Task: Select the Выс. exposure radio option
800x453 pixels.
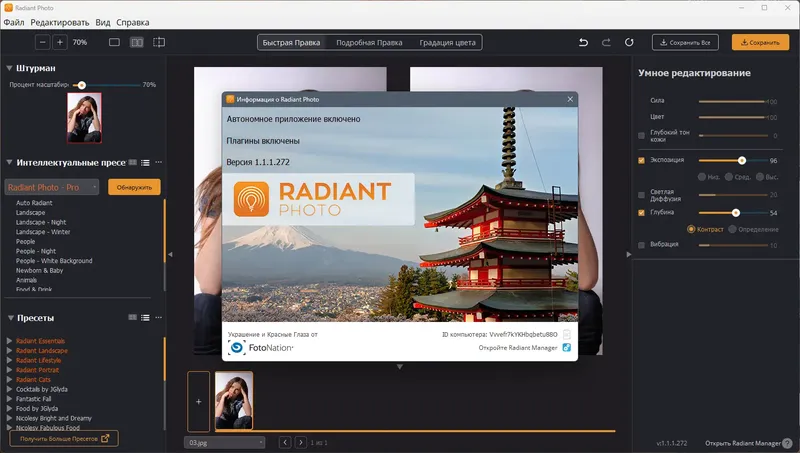Action: point(760,177)
